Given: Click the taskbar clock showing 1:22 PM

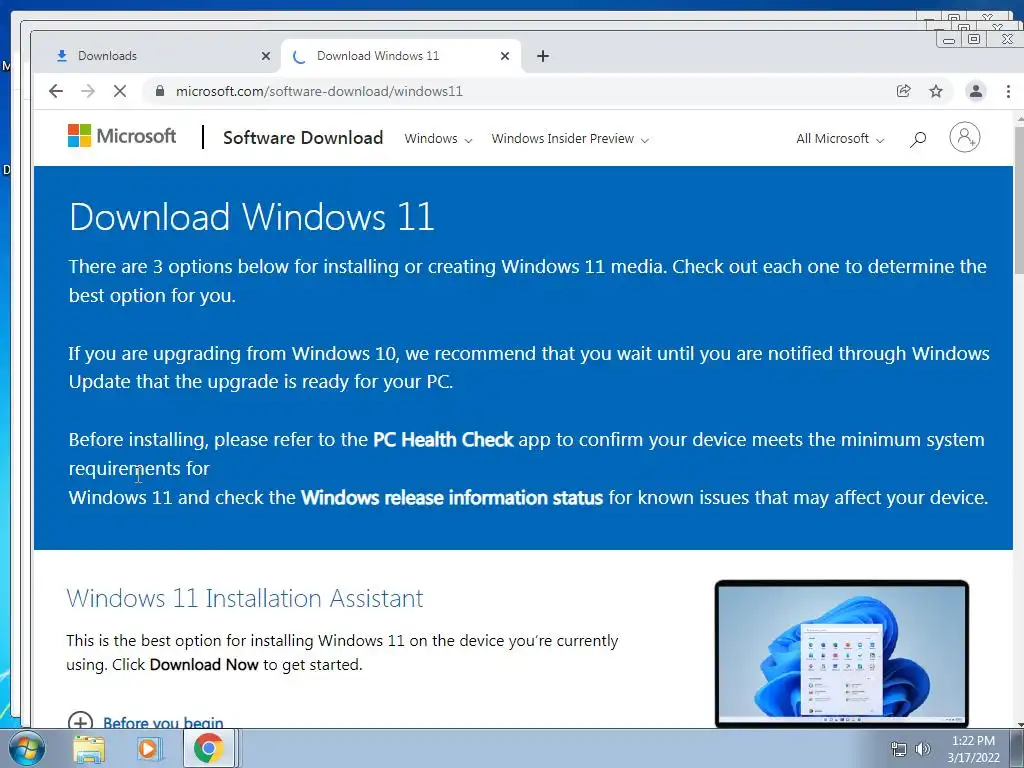Looking at the screenshot, I should [973, 749].
